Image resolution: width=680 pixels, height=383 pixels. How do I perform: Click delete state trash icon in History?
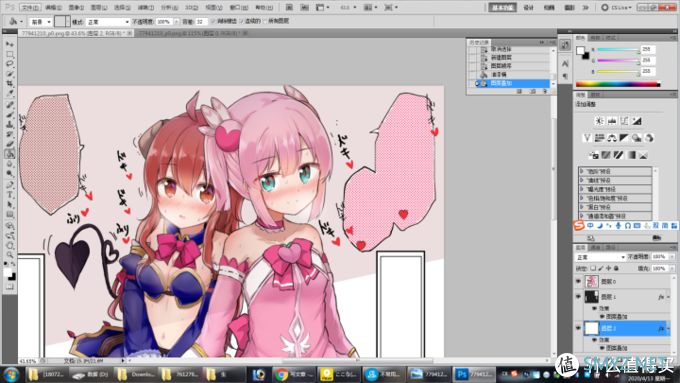tap(545, 92)
